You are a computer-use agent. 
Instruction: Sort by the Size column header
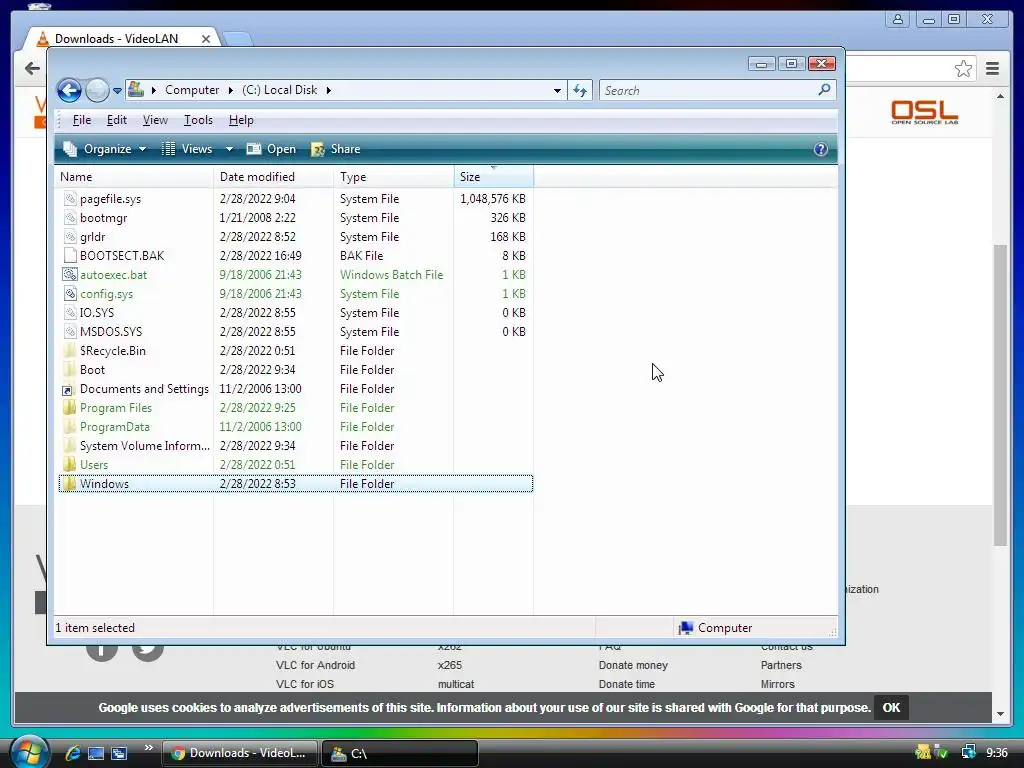click(x=494, y=177)
